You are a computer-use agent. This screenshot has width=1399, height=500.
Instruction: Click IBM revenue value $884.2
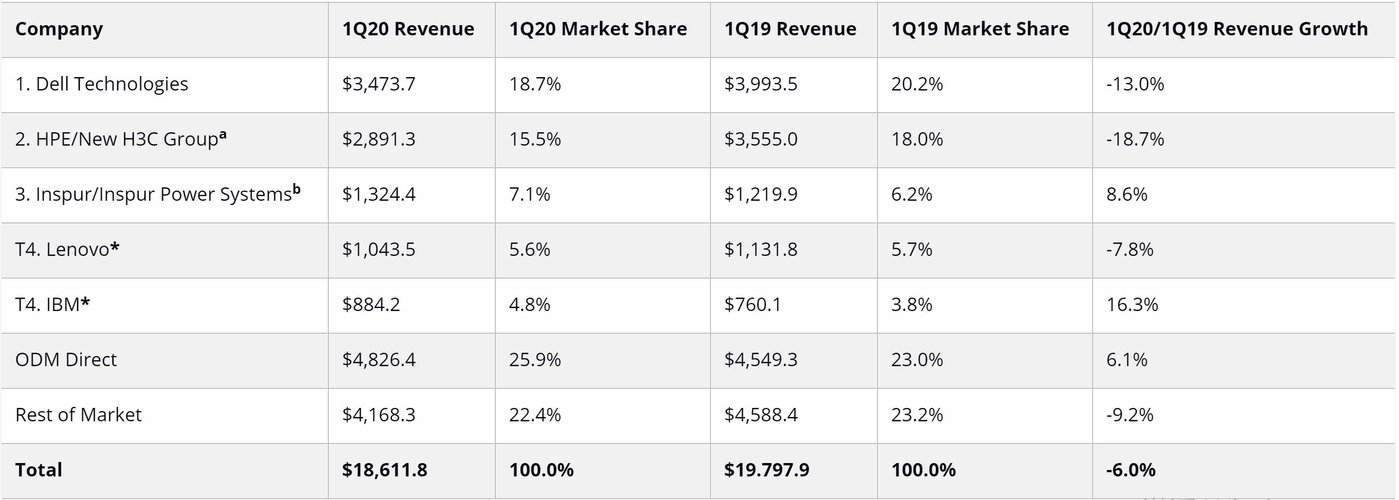[371, 304]
